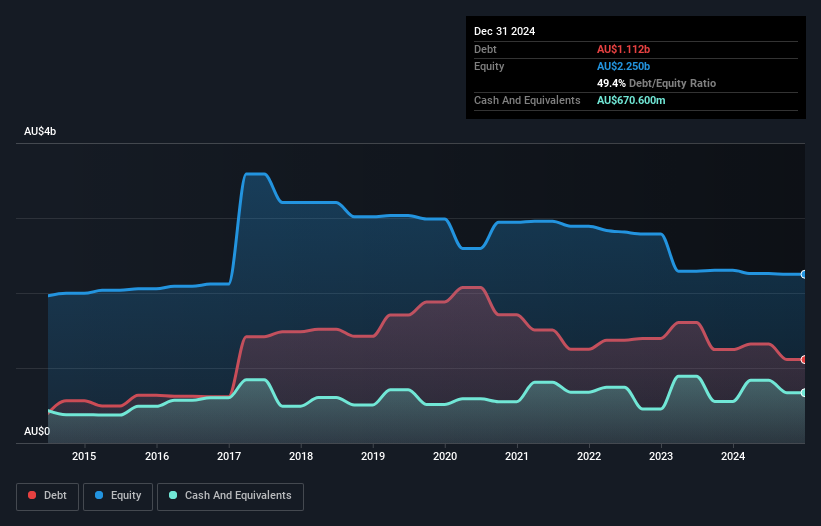
Task: Toggle the Debt series legend button
Action: coord(48,496)
